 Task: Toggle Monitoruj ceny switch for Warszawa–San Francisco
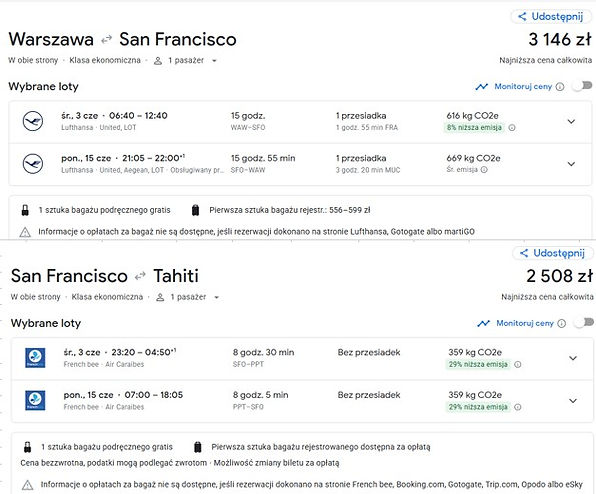click(x=583, y=86)
